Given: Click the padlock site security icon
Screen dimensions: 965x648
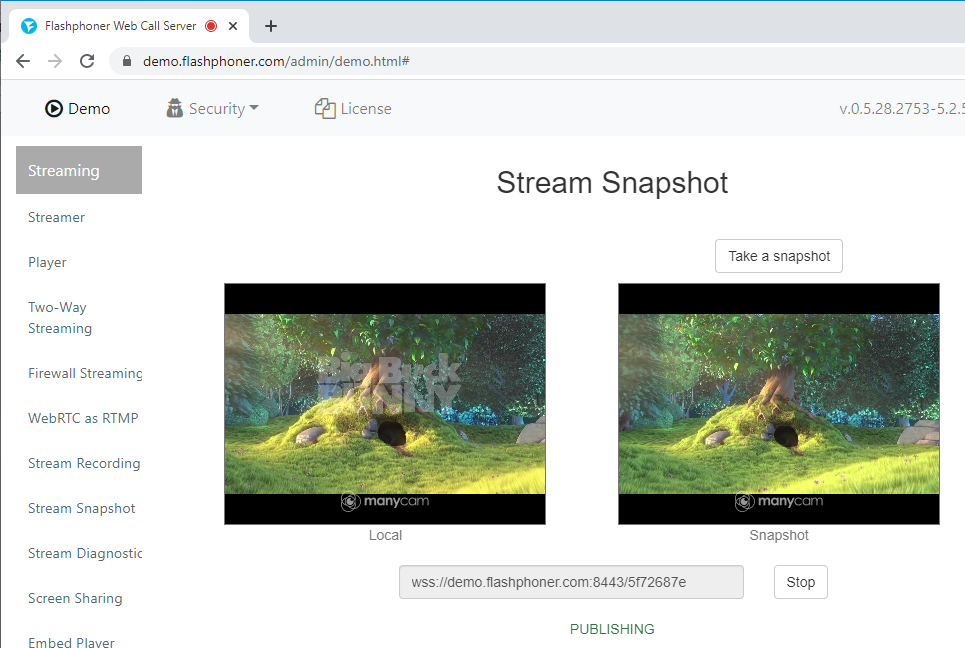Looking at the screenshot, I should click(x=127, y=61).
